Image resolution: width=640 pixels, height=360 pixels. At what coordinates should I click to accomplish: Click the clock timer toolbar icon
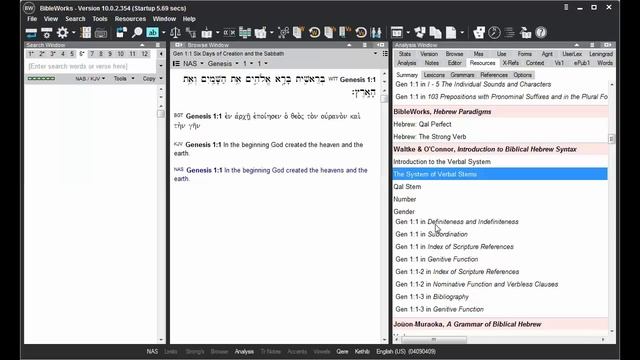(494, 32)
